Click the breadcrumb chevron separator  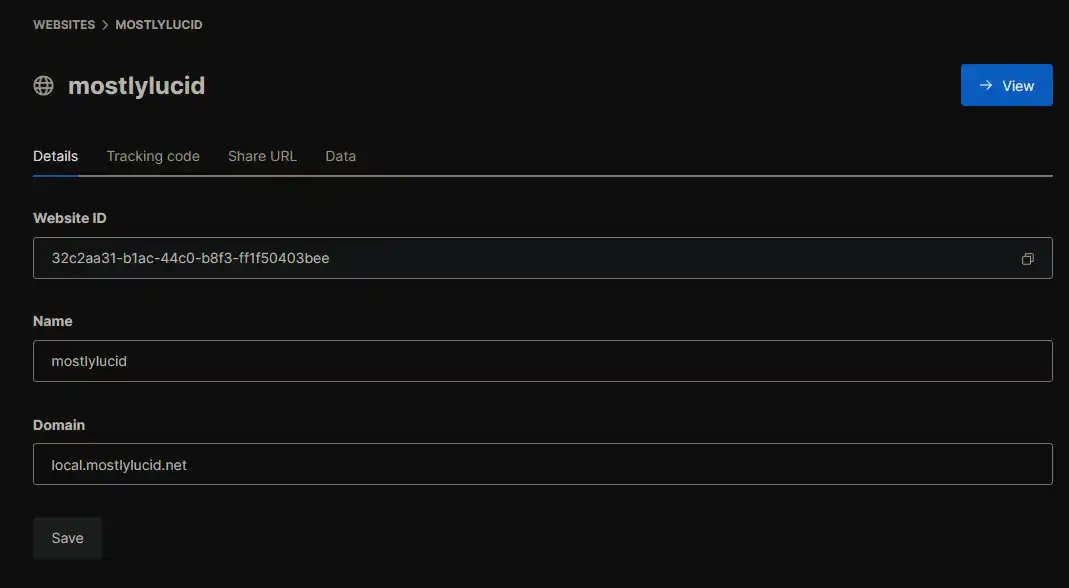105,25
